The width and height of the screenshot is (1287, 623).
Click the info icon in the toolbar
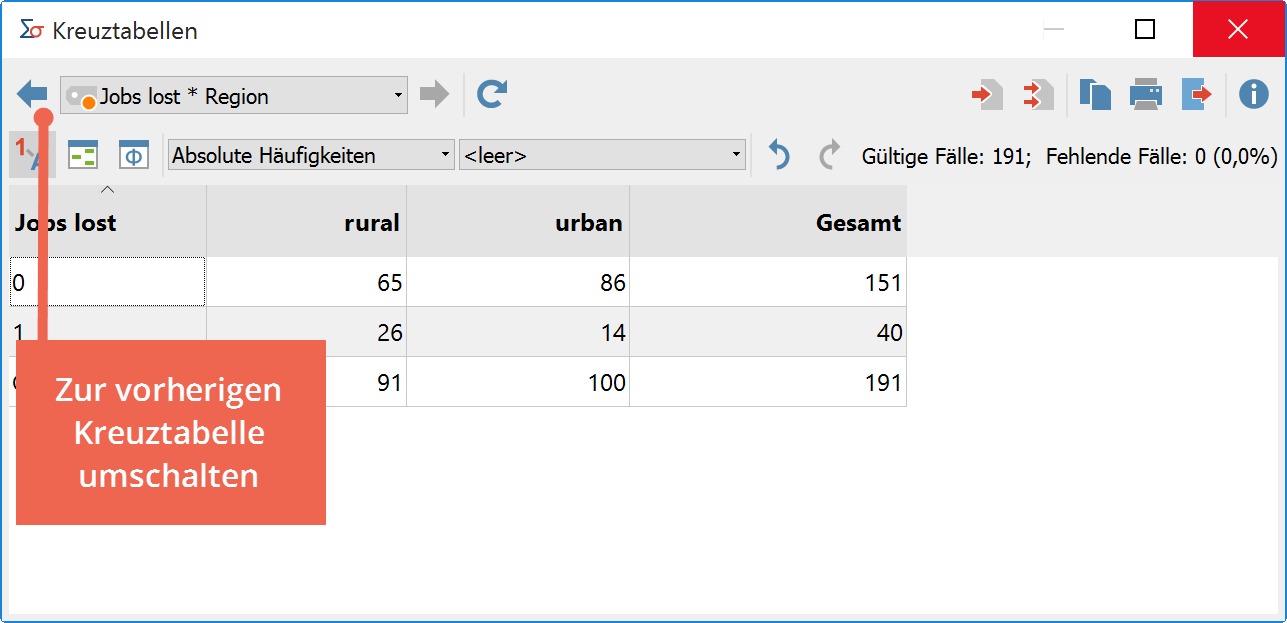(x=1253, y=95)
